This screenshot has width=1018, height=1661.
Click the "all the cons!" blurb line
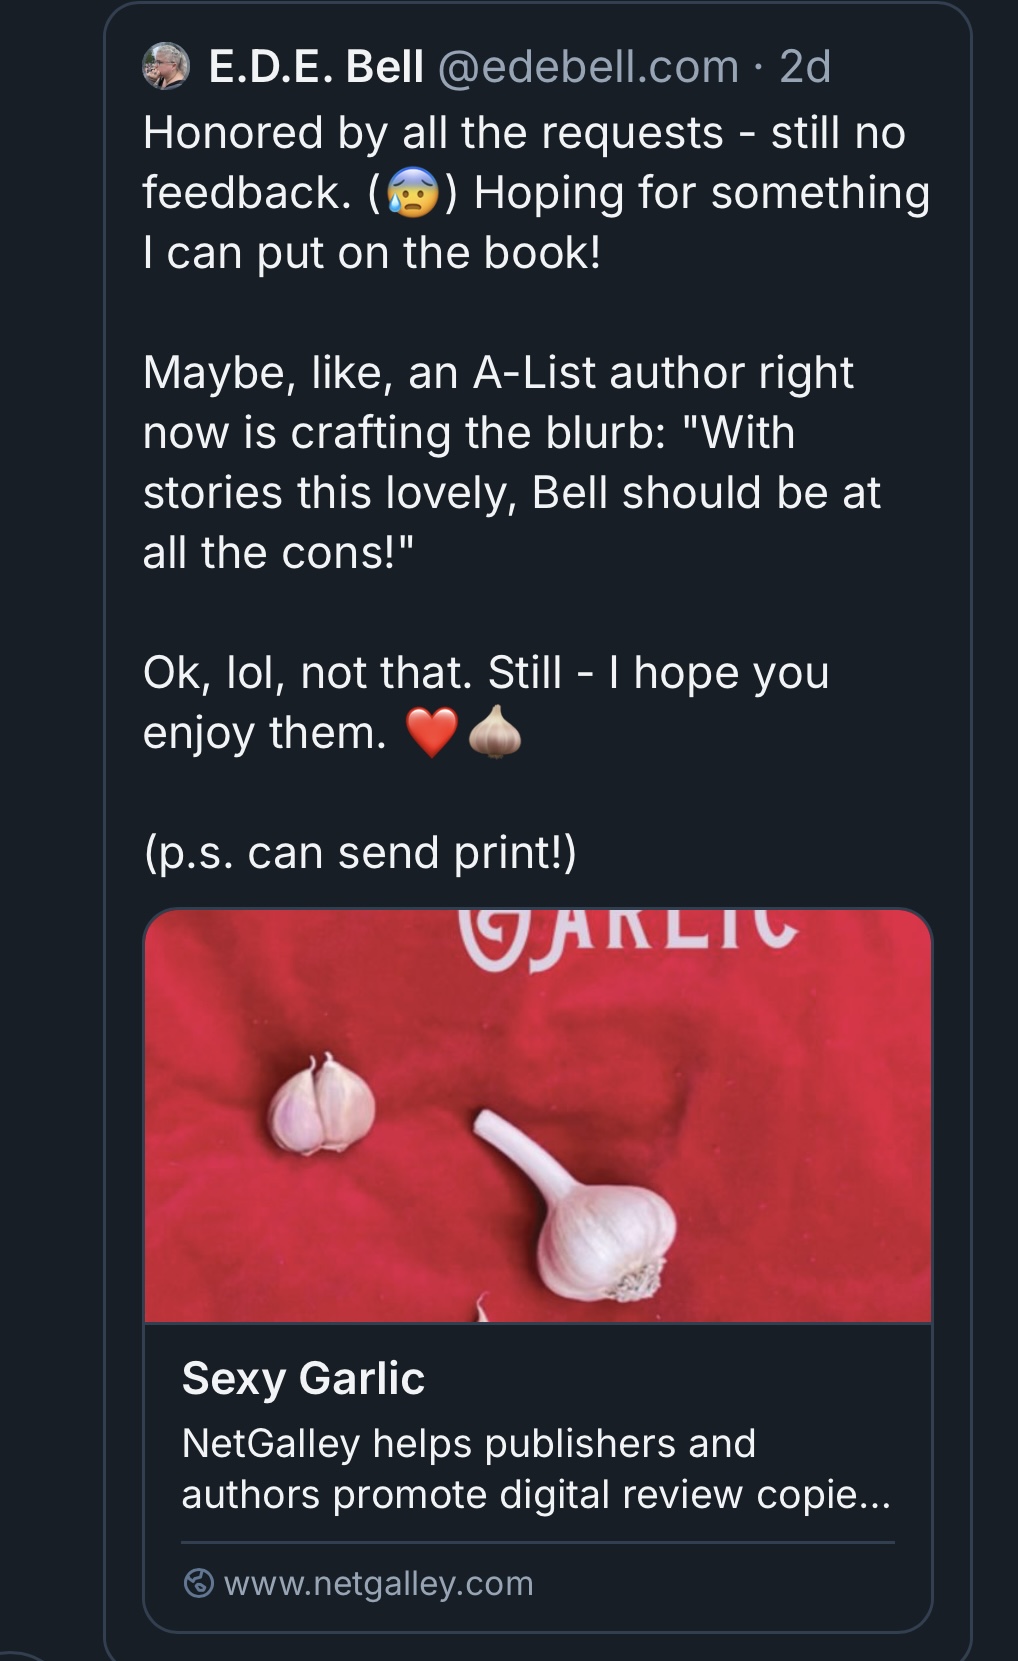pos(278,552)
